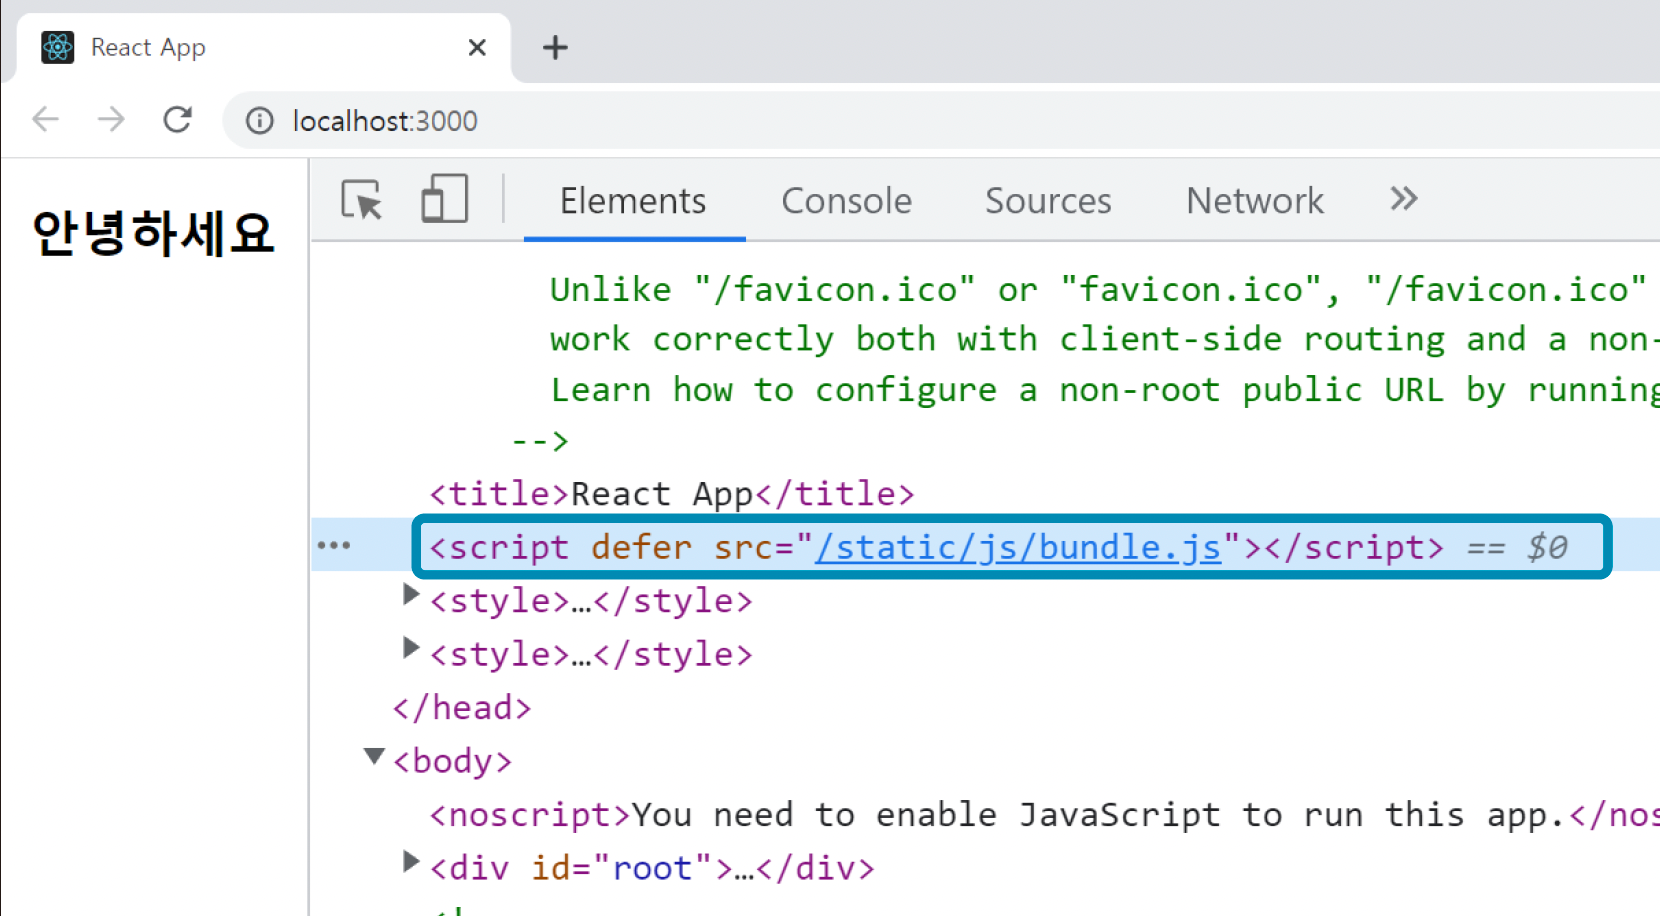The width and height of the screenshot is (1660, 916).
Task: View site information for localhost
Action: pos(260,121)
